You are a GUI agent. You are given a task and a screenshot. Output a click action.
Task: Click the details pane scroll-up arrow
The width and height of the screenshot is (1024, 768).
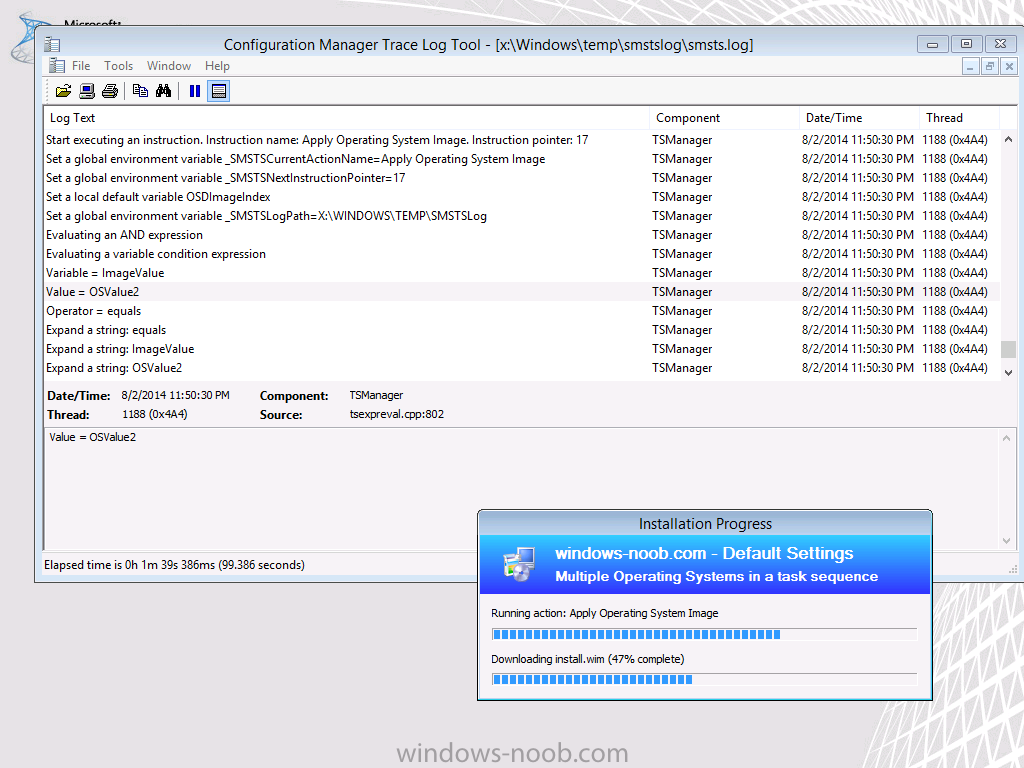point(1006,438)
